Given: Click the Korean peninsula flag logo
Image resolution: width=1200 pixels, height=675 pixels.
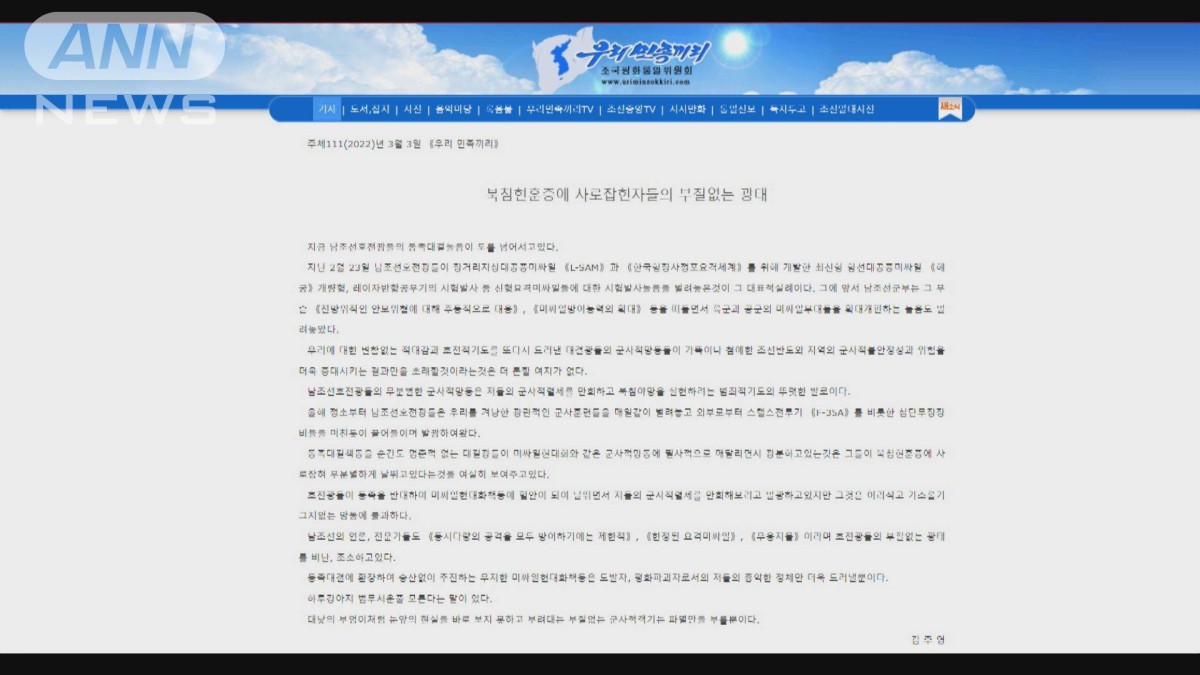Looking at the screenshot, I should point(551,62).
